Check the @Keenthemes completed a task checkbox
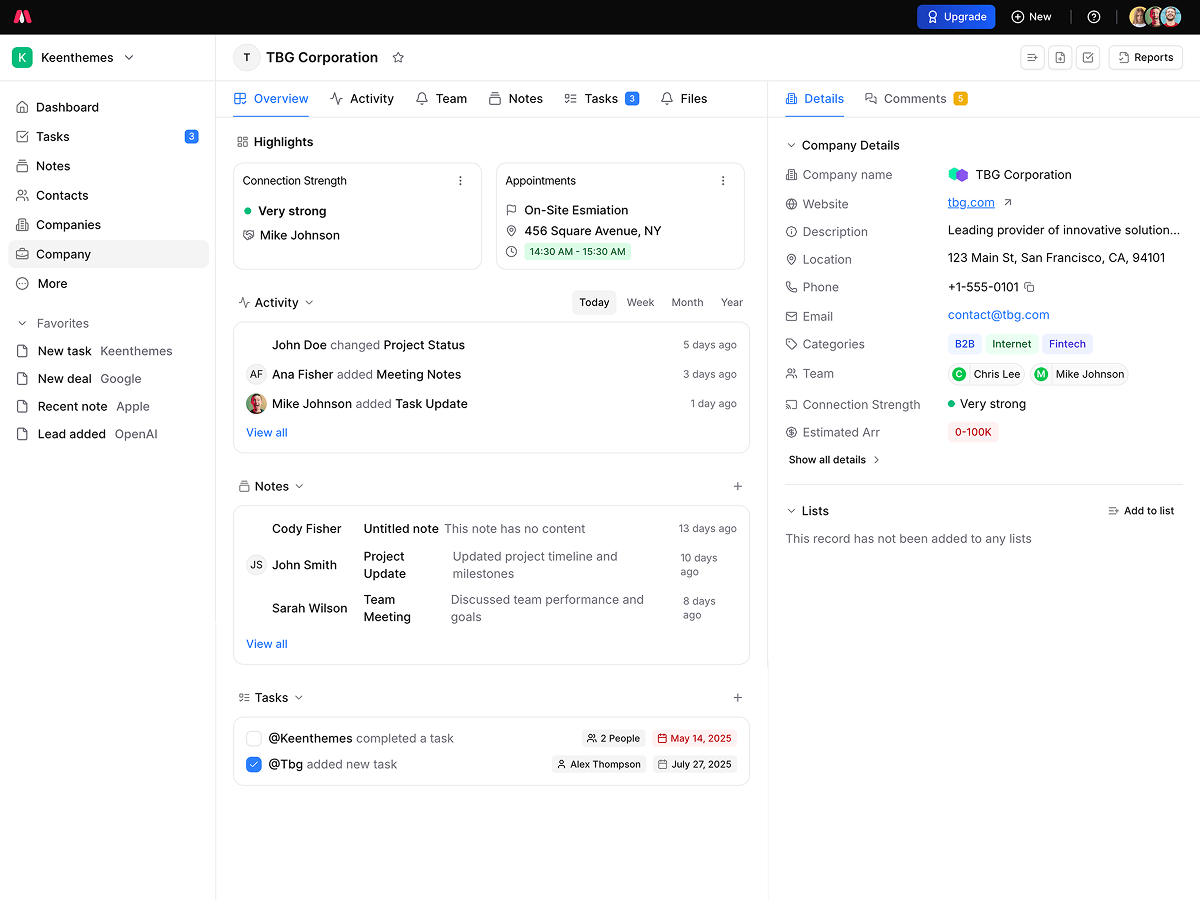1200x900 pixels. (x=254, y=739)
